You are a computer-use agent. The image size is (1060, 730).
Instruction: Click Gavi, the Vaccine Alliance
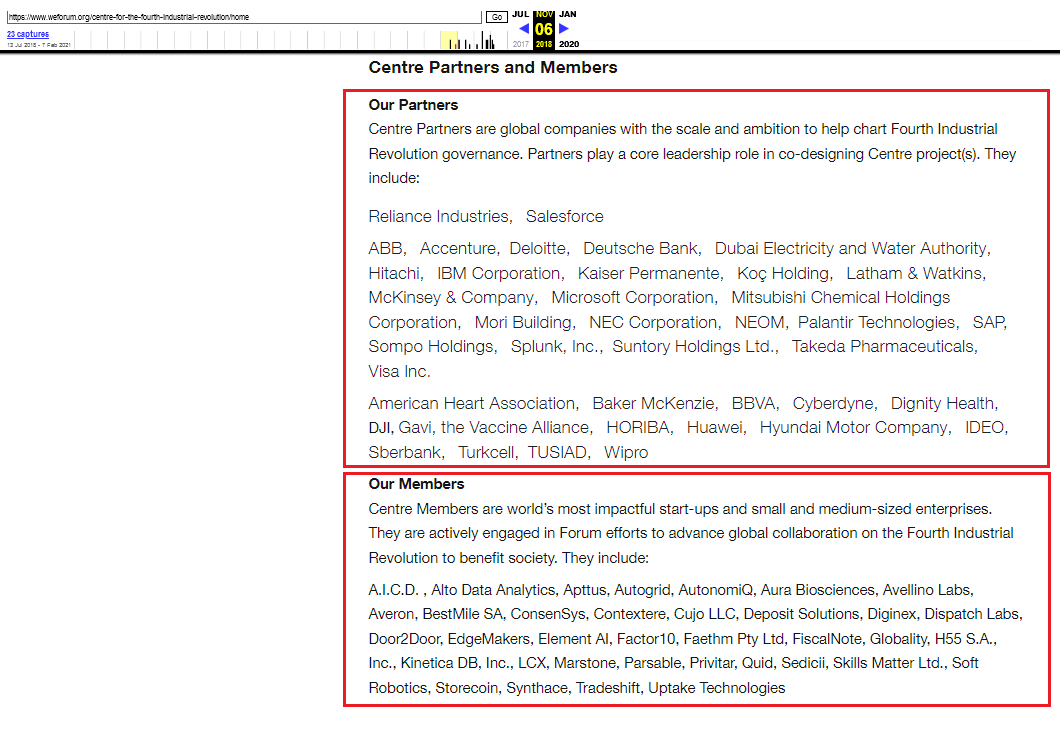493,427
